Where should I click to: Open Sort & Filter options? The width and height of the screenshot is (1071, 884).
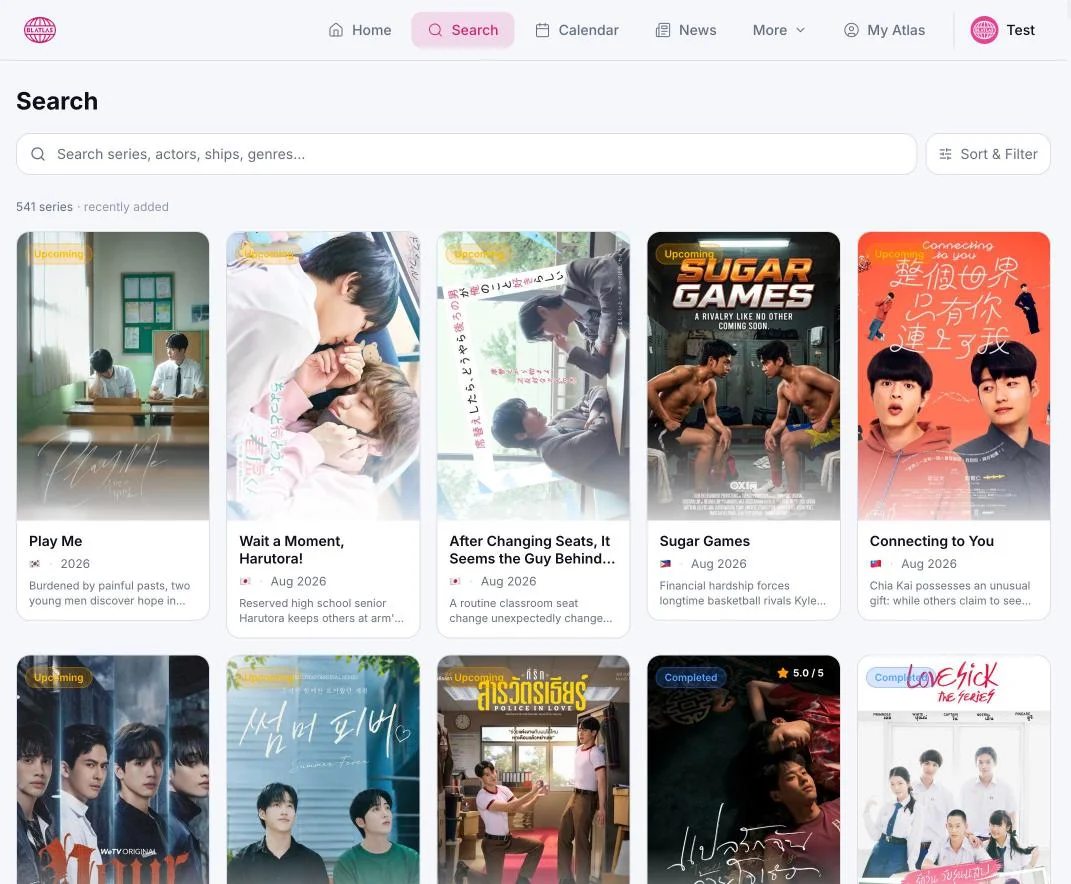[x=988, y=154]
